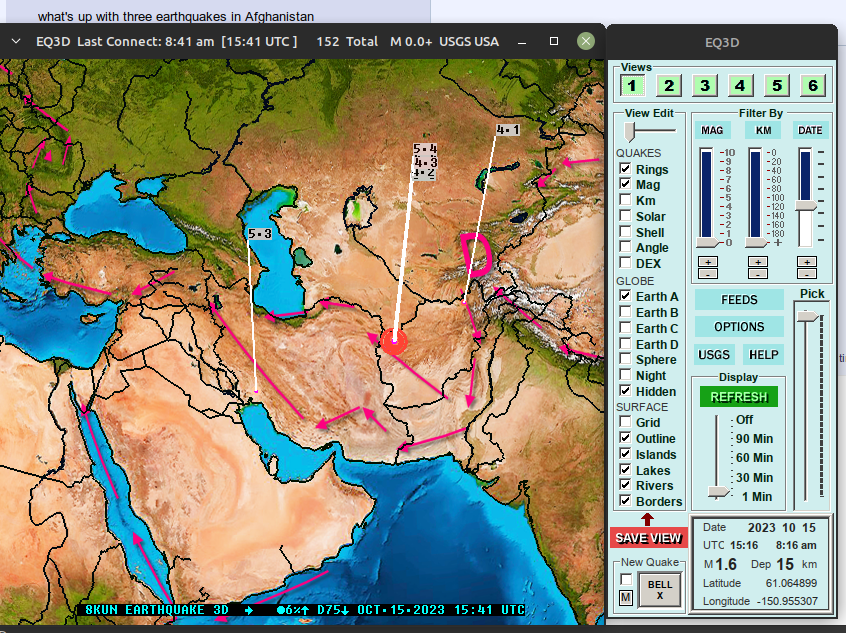Click the MAG filter button
846x633 pixels.
pyautogui.click(x=712, y=130)
